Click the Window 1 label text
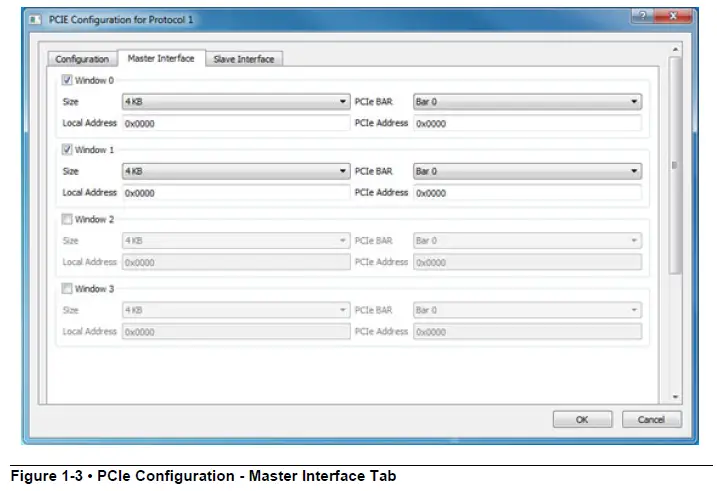 94,150
